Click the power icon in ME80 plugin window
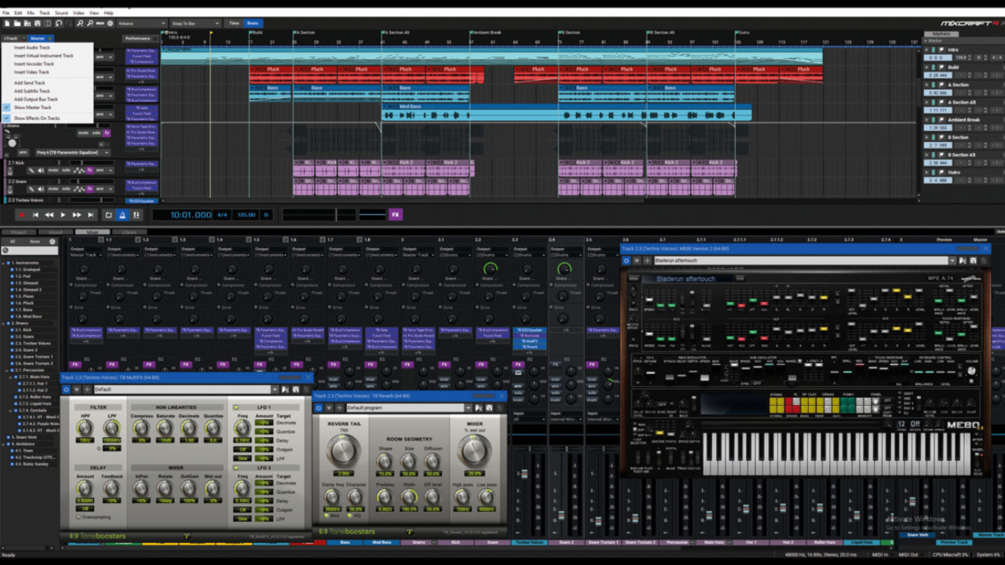Viewport: 1005px width, 565px height. [x=626, y=261]
